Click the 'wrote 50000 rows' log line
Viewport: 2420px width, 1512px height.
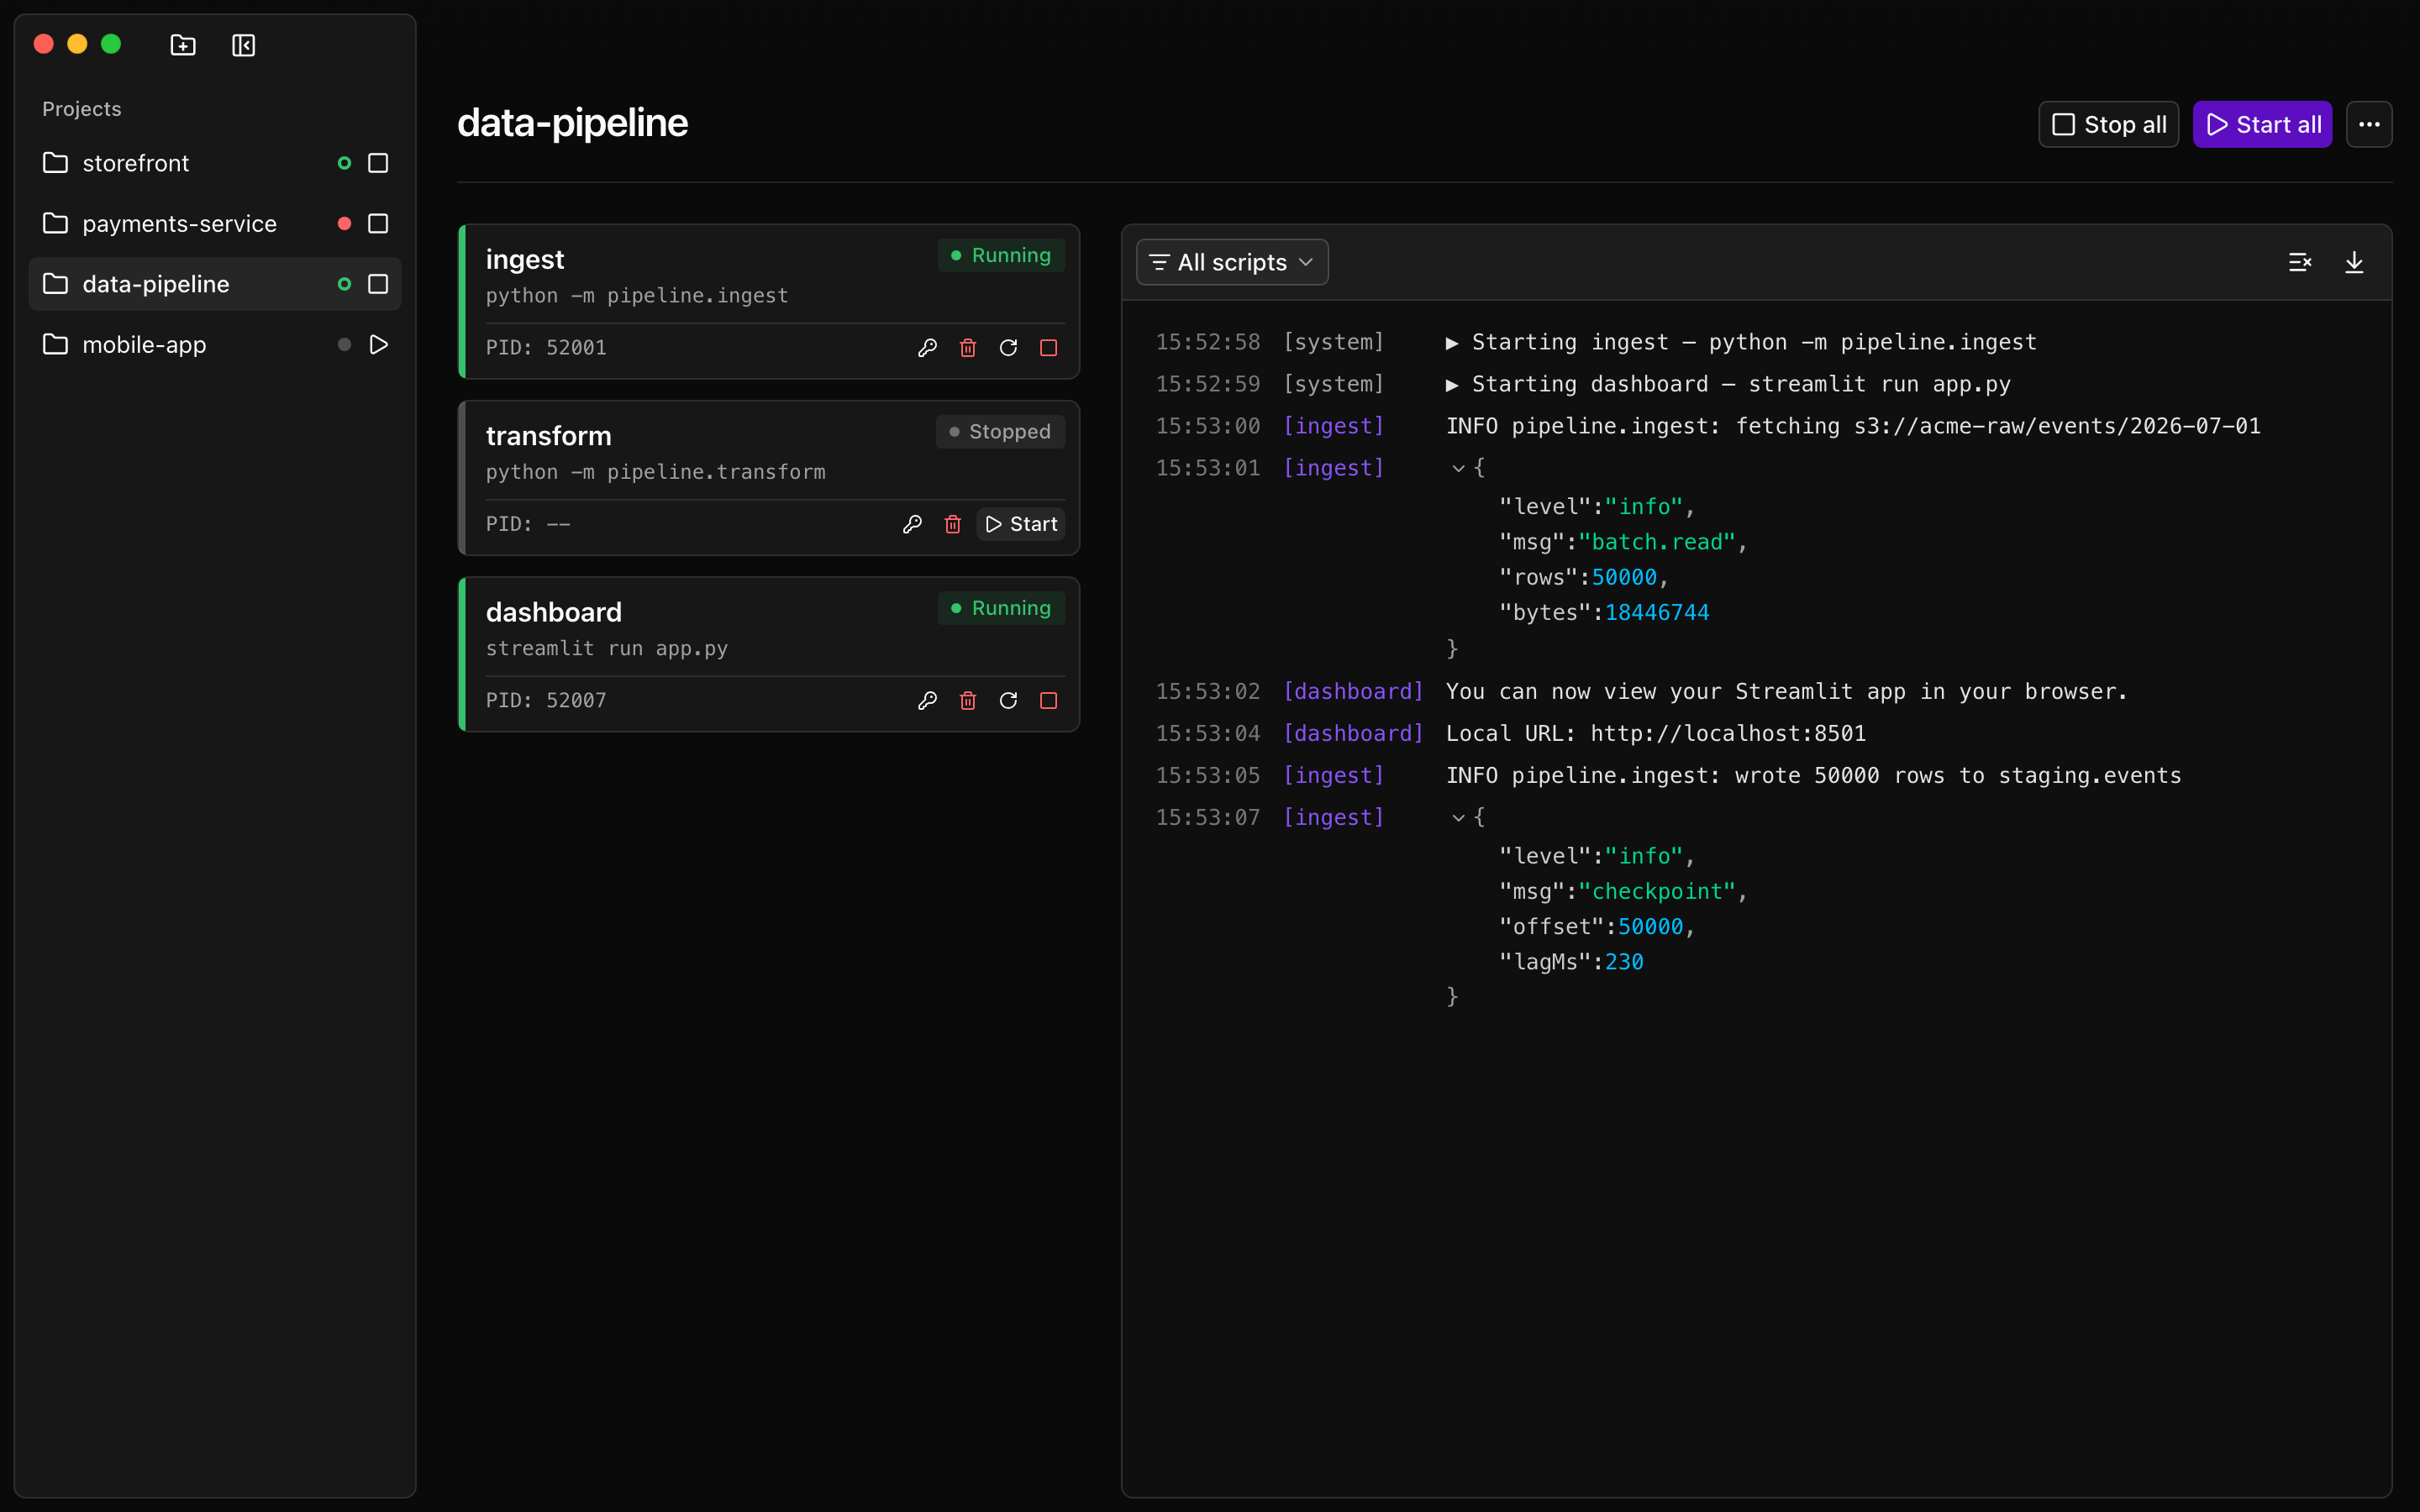(x=1813, y=775)
